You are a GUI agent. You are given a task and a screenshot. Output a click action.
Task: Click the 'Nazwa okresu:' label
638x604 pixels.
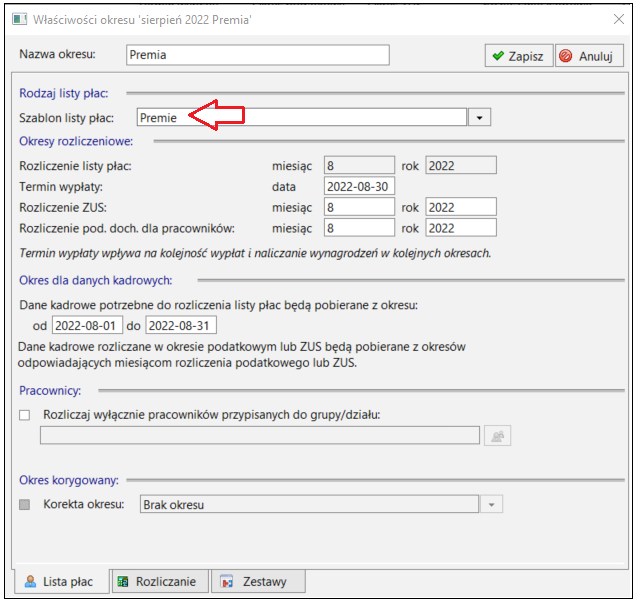point(57,54)
